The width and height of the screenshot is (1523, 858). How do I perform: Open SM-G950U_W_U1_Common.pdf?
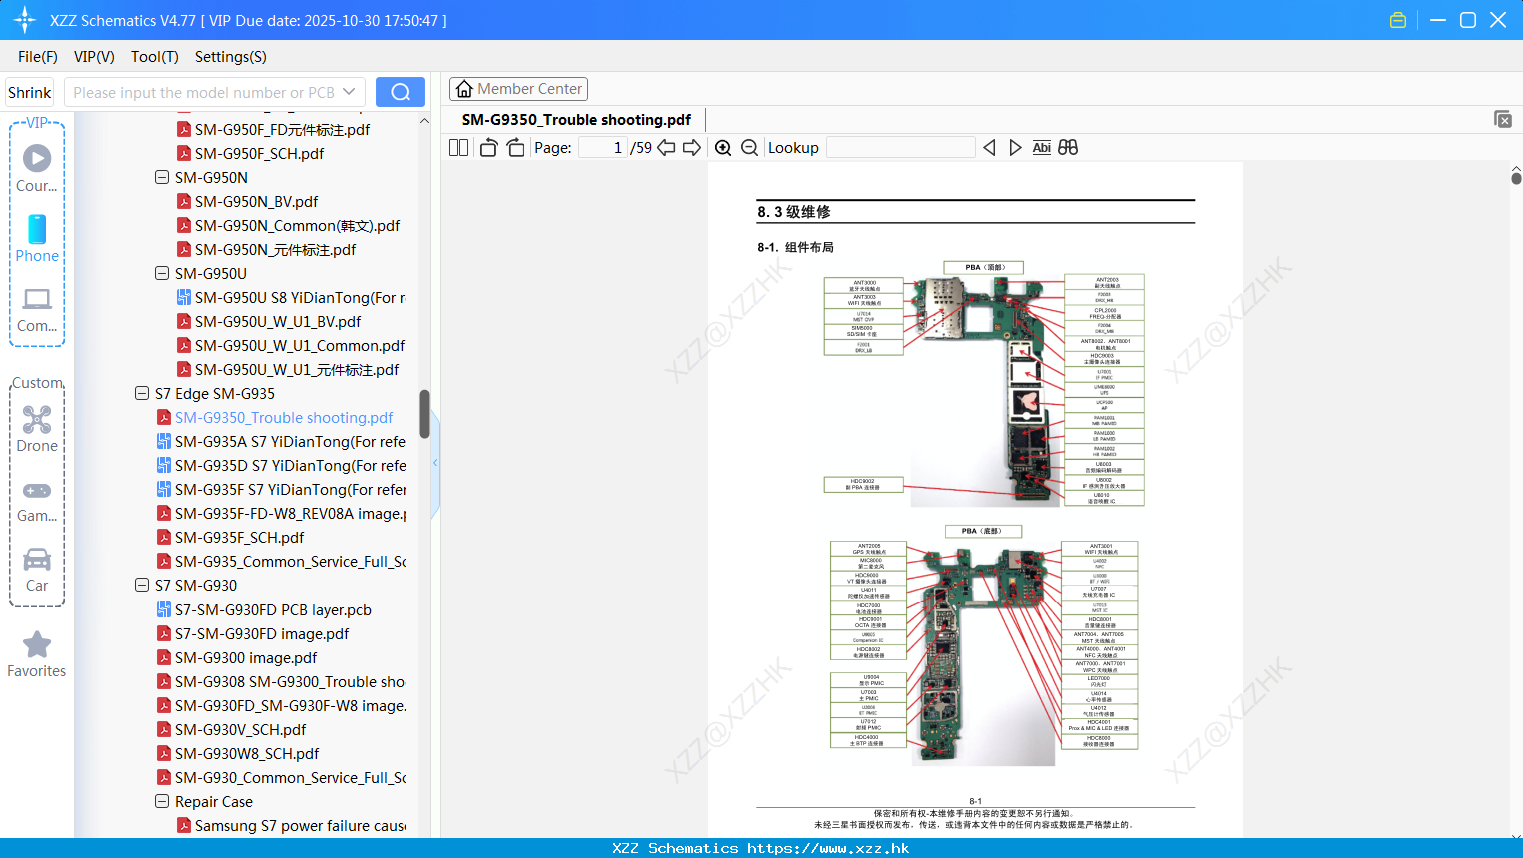pos(300,345)
